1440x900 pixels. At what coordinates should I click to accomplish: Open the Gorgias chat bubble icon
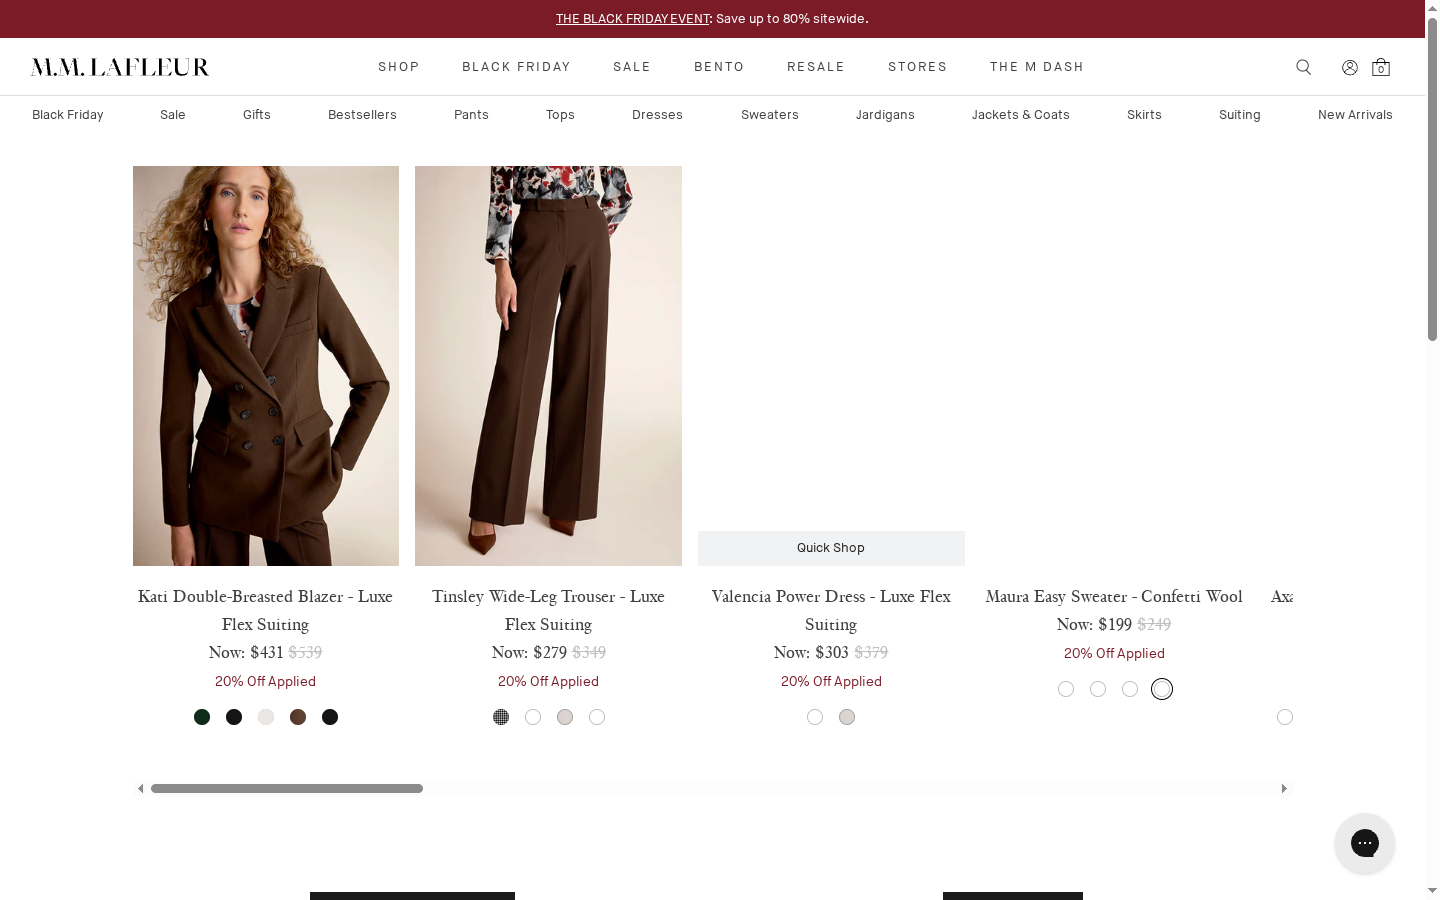coord(1365,843)
